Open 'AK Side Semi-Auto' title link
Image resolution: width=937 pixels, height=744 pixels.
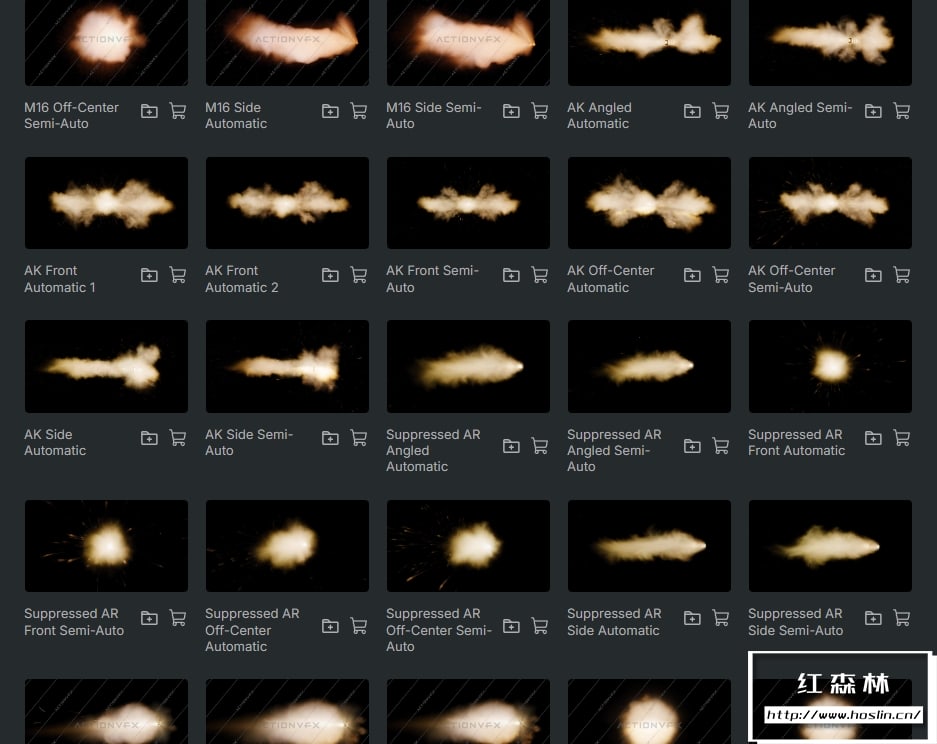249,442
